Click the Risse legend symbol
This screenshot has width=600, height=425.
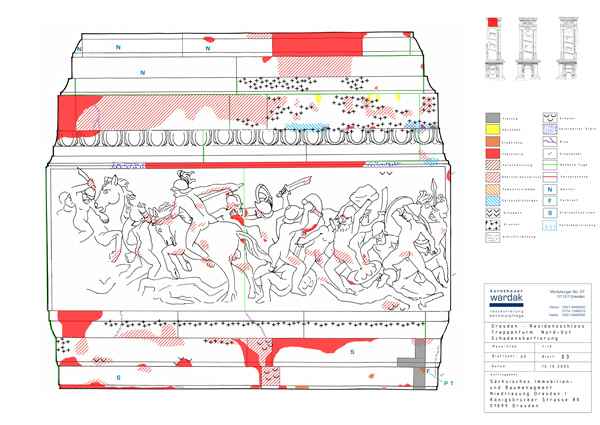pos(550,142)
